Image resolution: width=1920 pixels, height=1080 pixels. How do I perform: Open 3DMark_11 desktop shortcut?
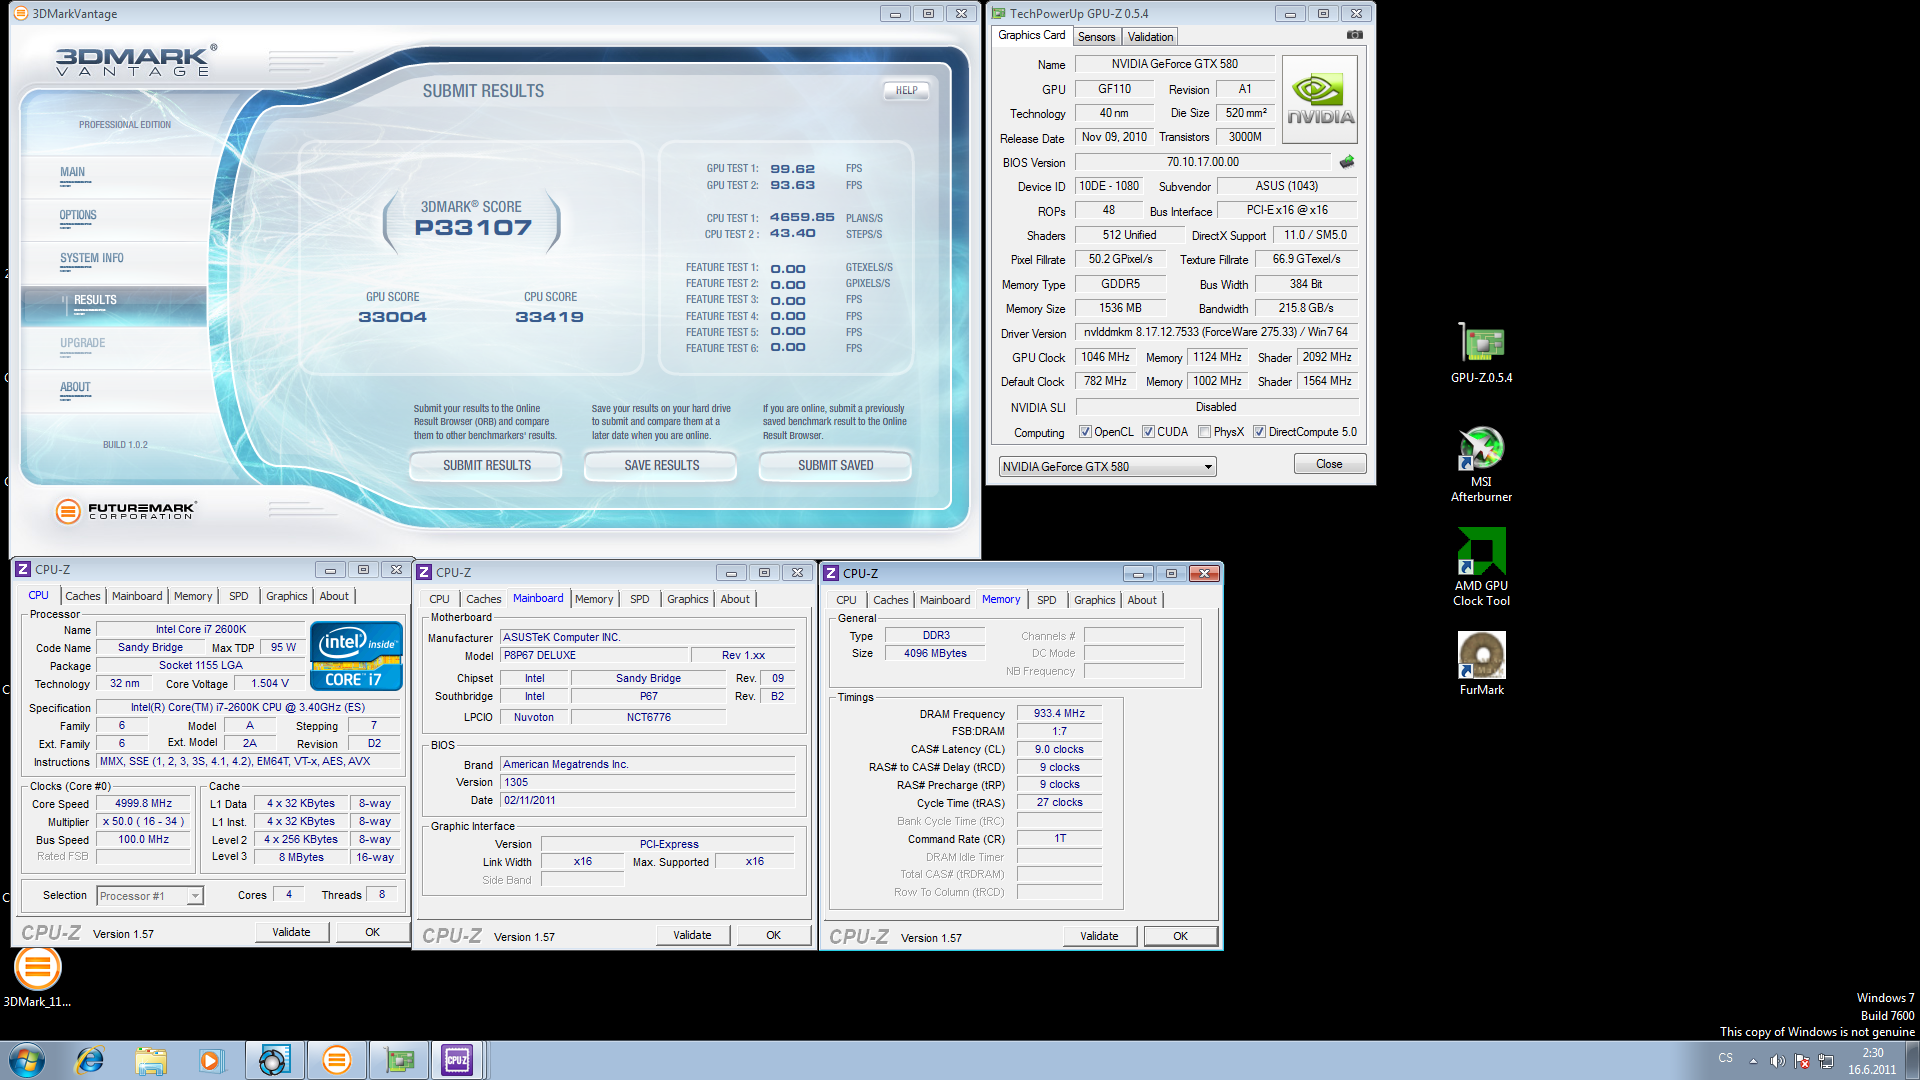point(37,977)
